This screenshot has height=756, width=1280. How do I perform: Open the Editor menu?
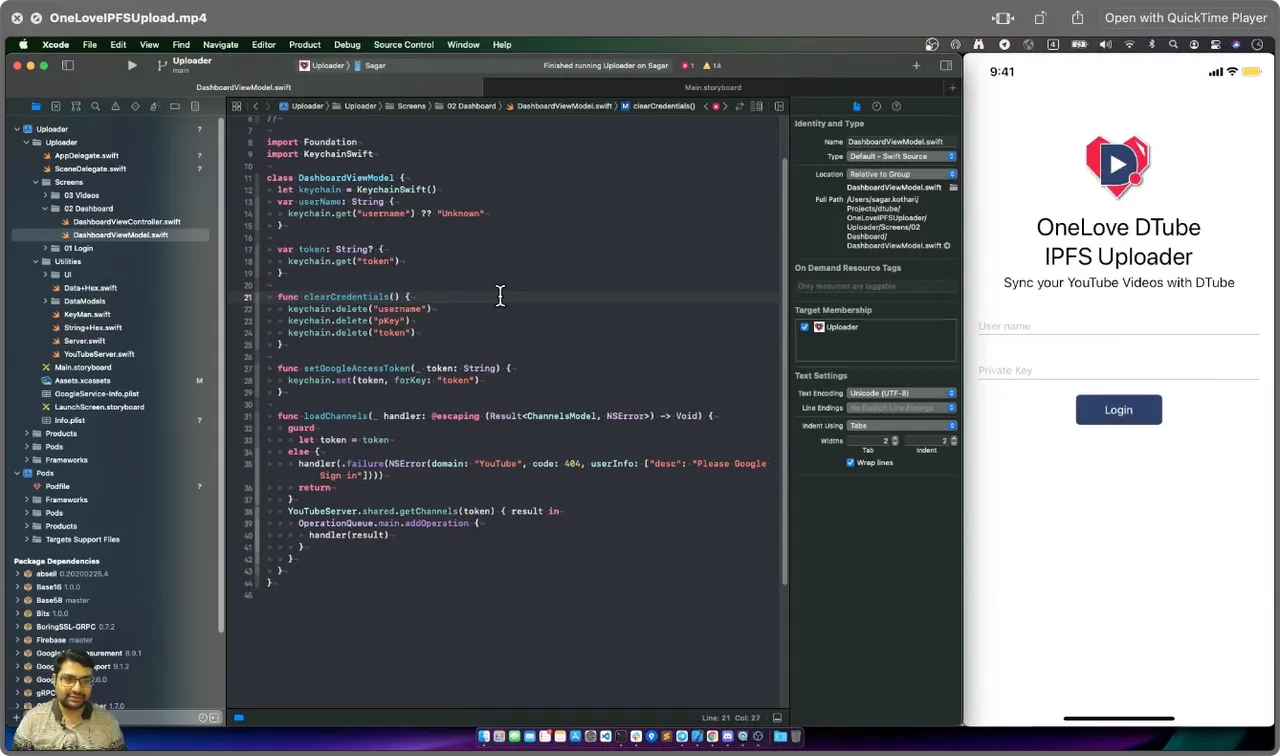click(x=263, y=45)
